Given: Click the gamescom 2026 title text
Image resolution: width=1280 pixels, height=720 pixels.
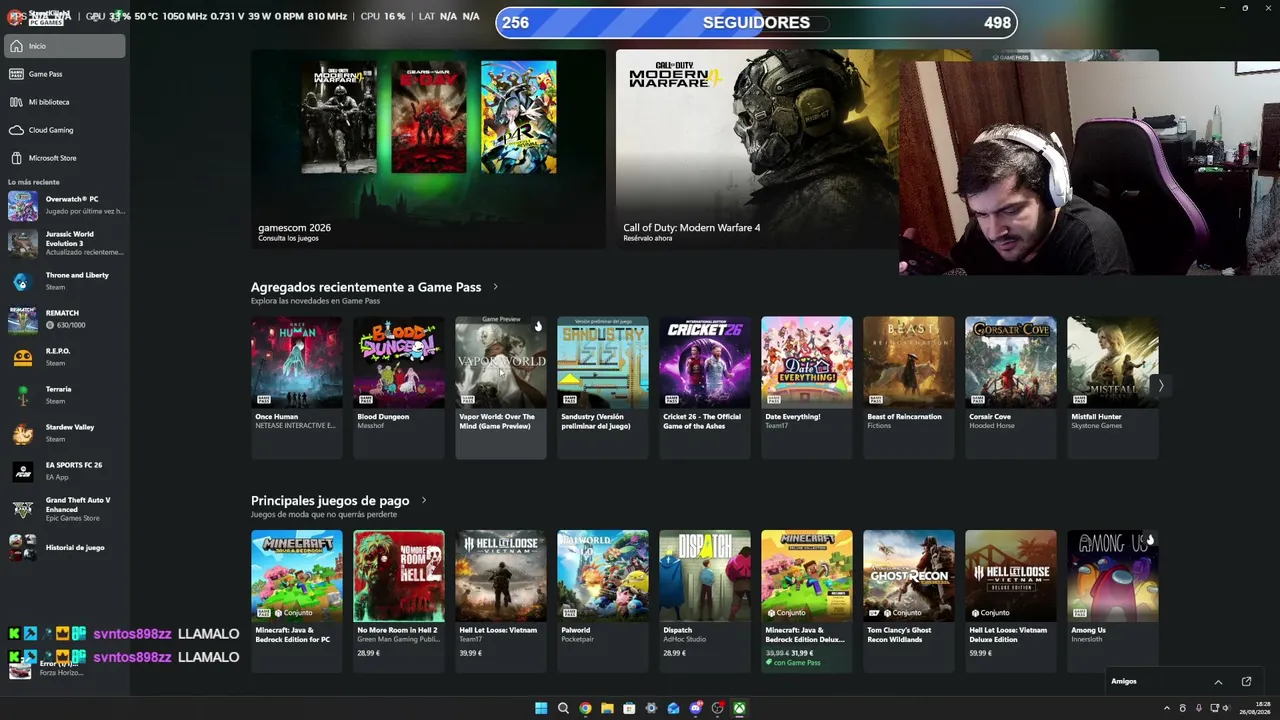Looking at the screenshot, I should [294, 228].
